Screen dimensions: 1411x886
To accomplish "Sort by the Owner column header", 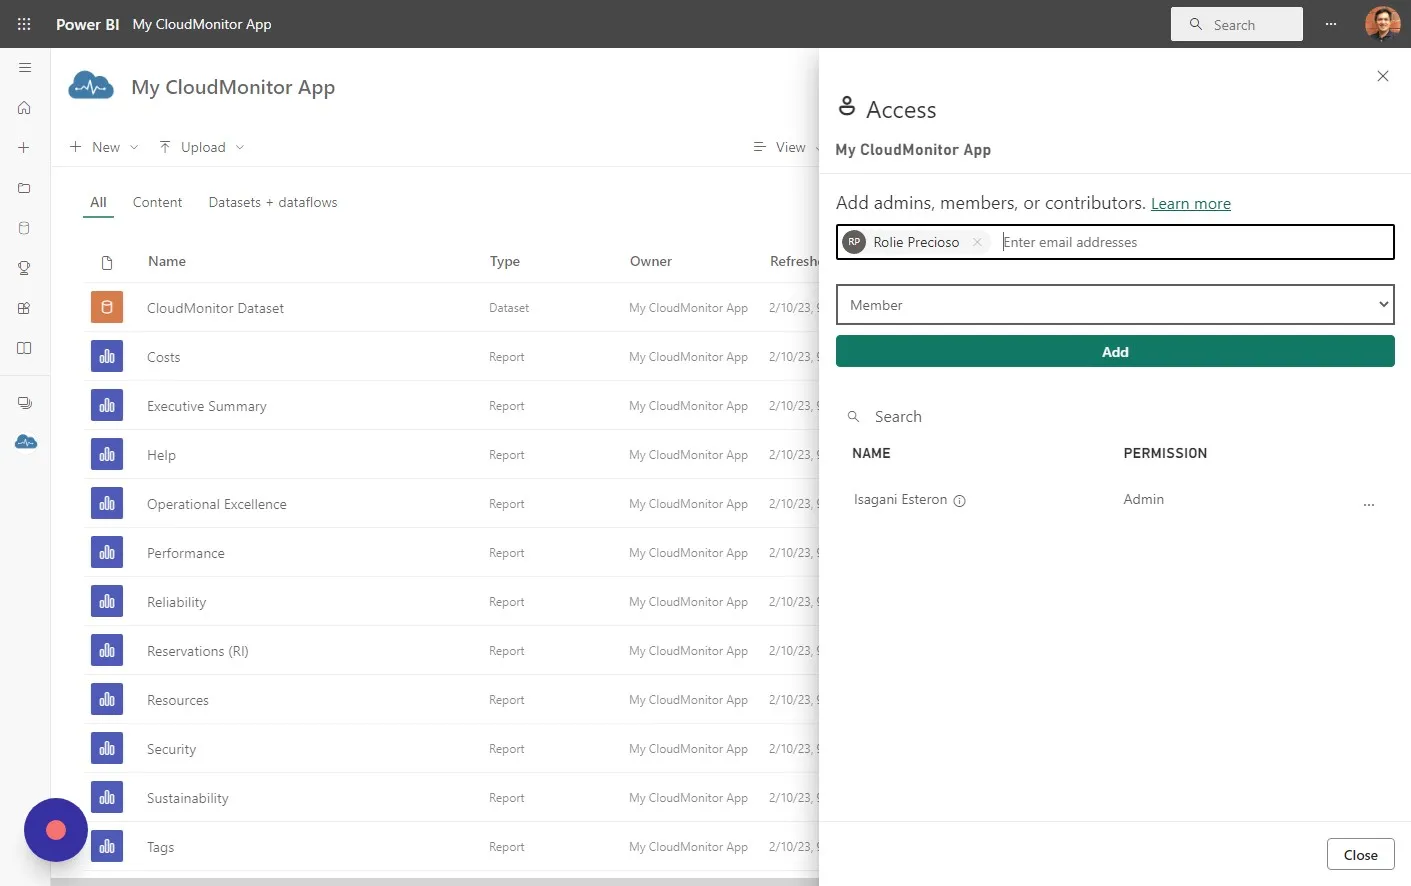I will click(651, 261).
